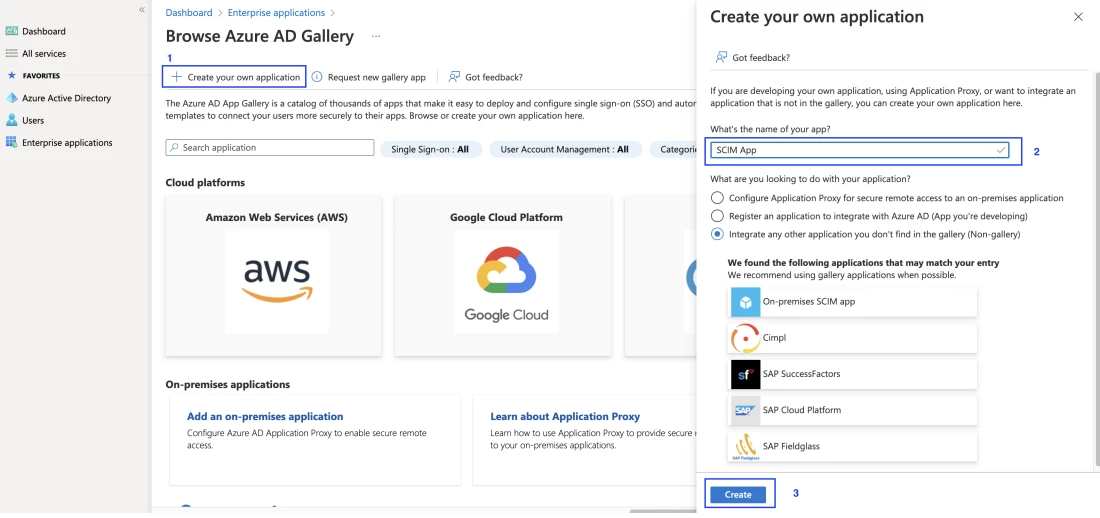Click the SAP SuccessFactors icon
Image resolution: width=1100 pixels, height=518 pixels.
coord(745,374)
